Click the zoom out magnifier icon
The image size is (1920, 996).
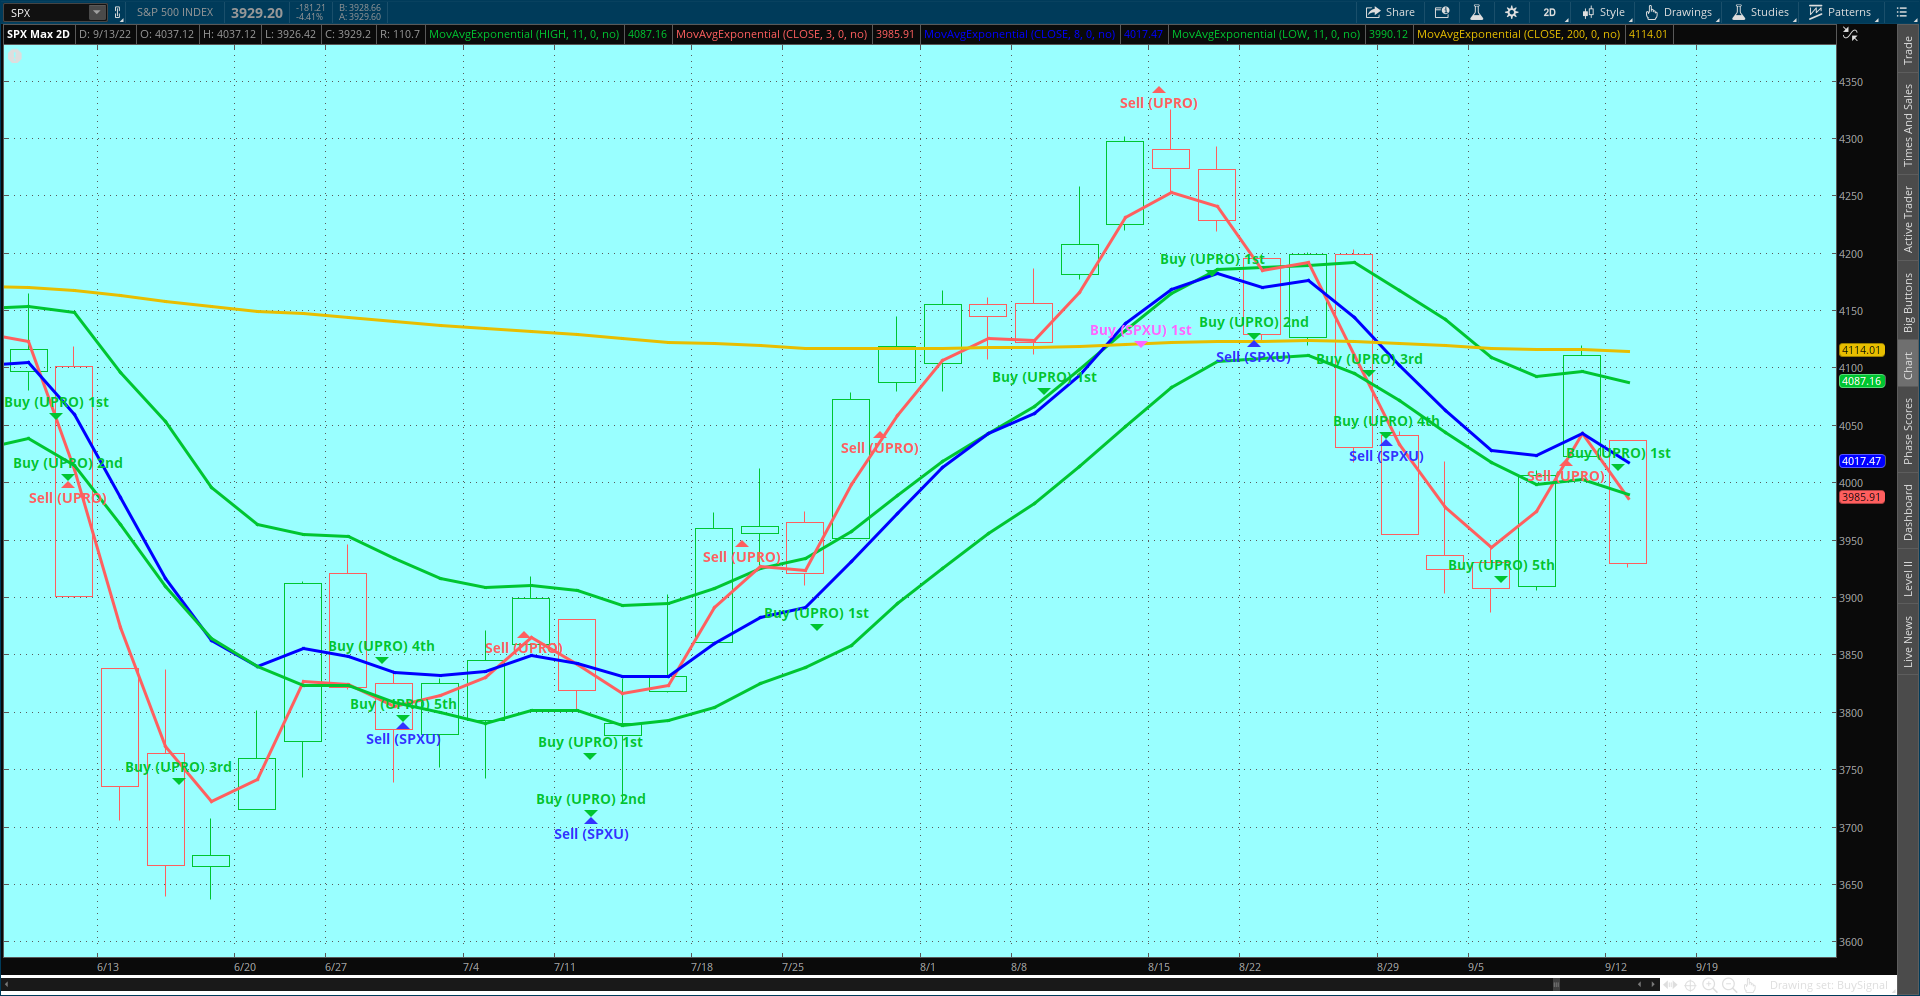(x=1729, y=985)
